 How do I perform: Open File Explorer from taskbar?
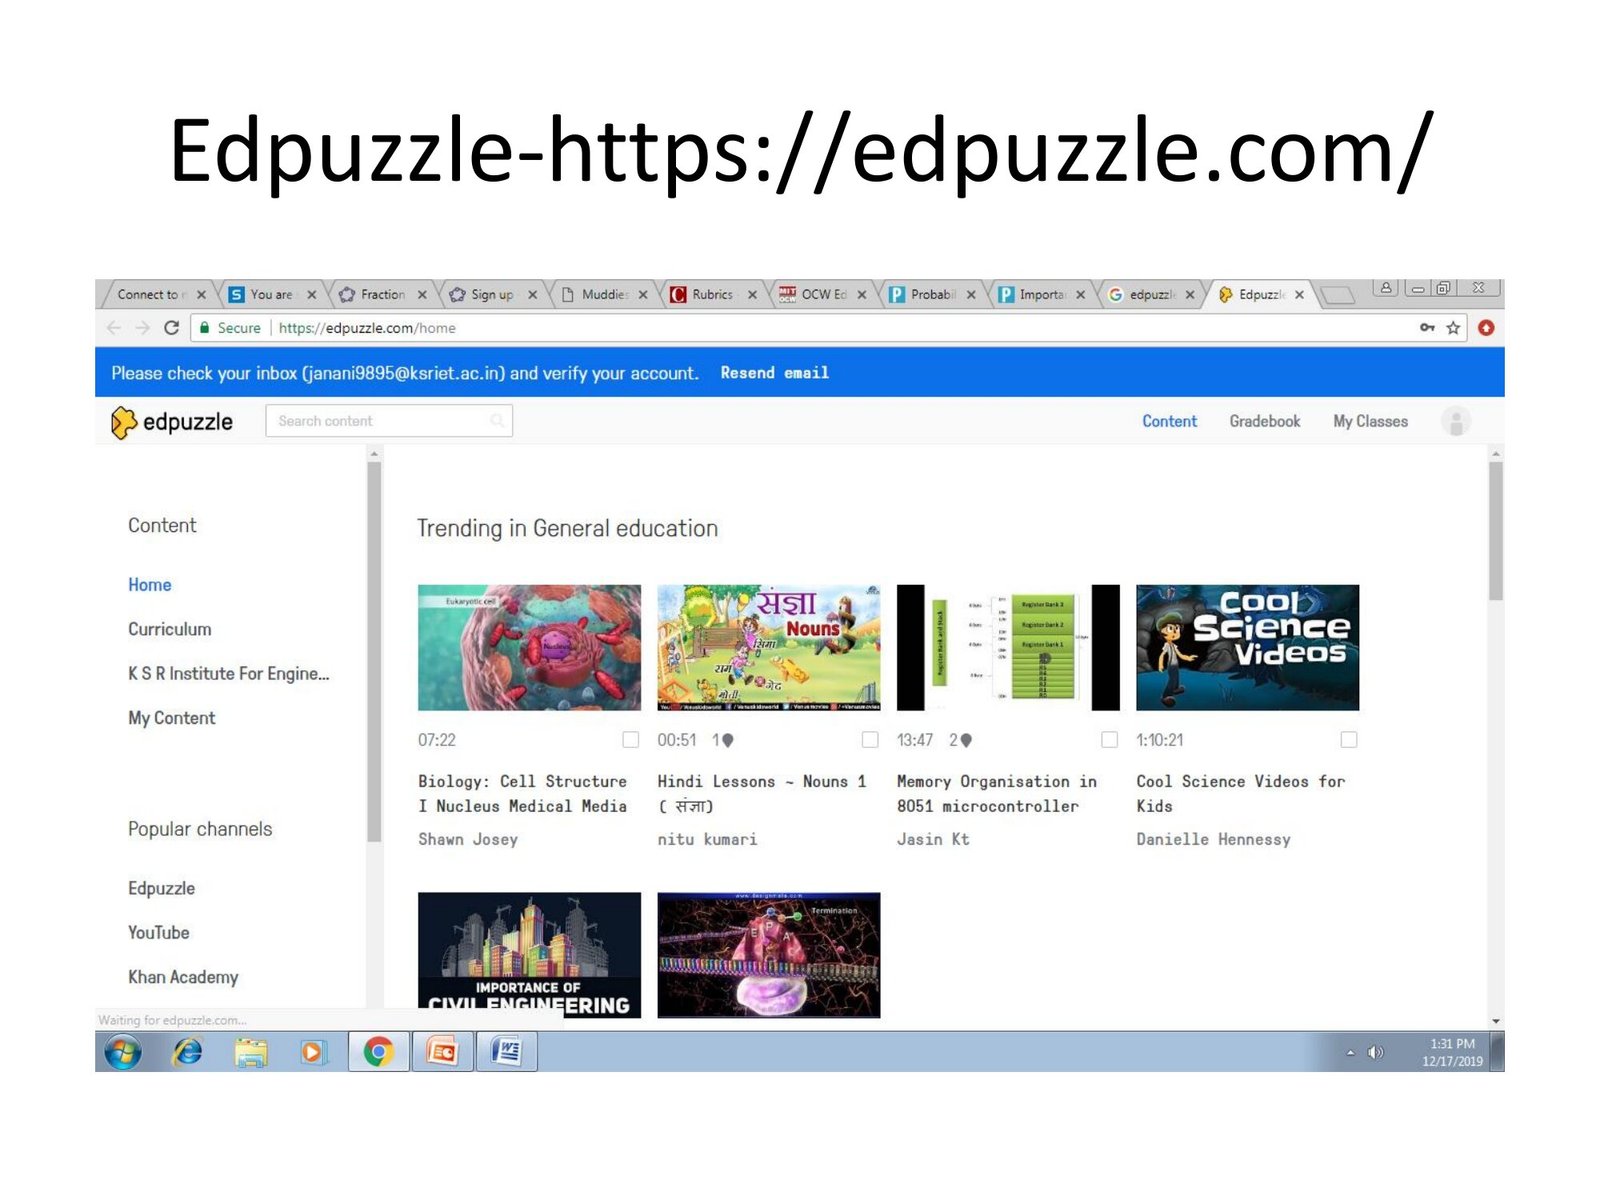[x=251, y=1052]
